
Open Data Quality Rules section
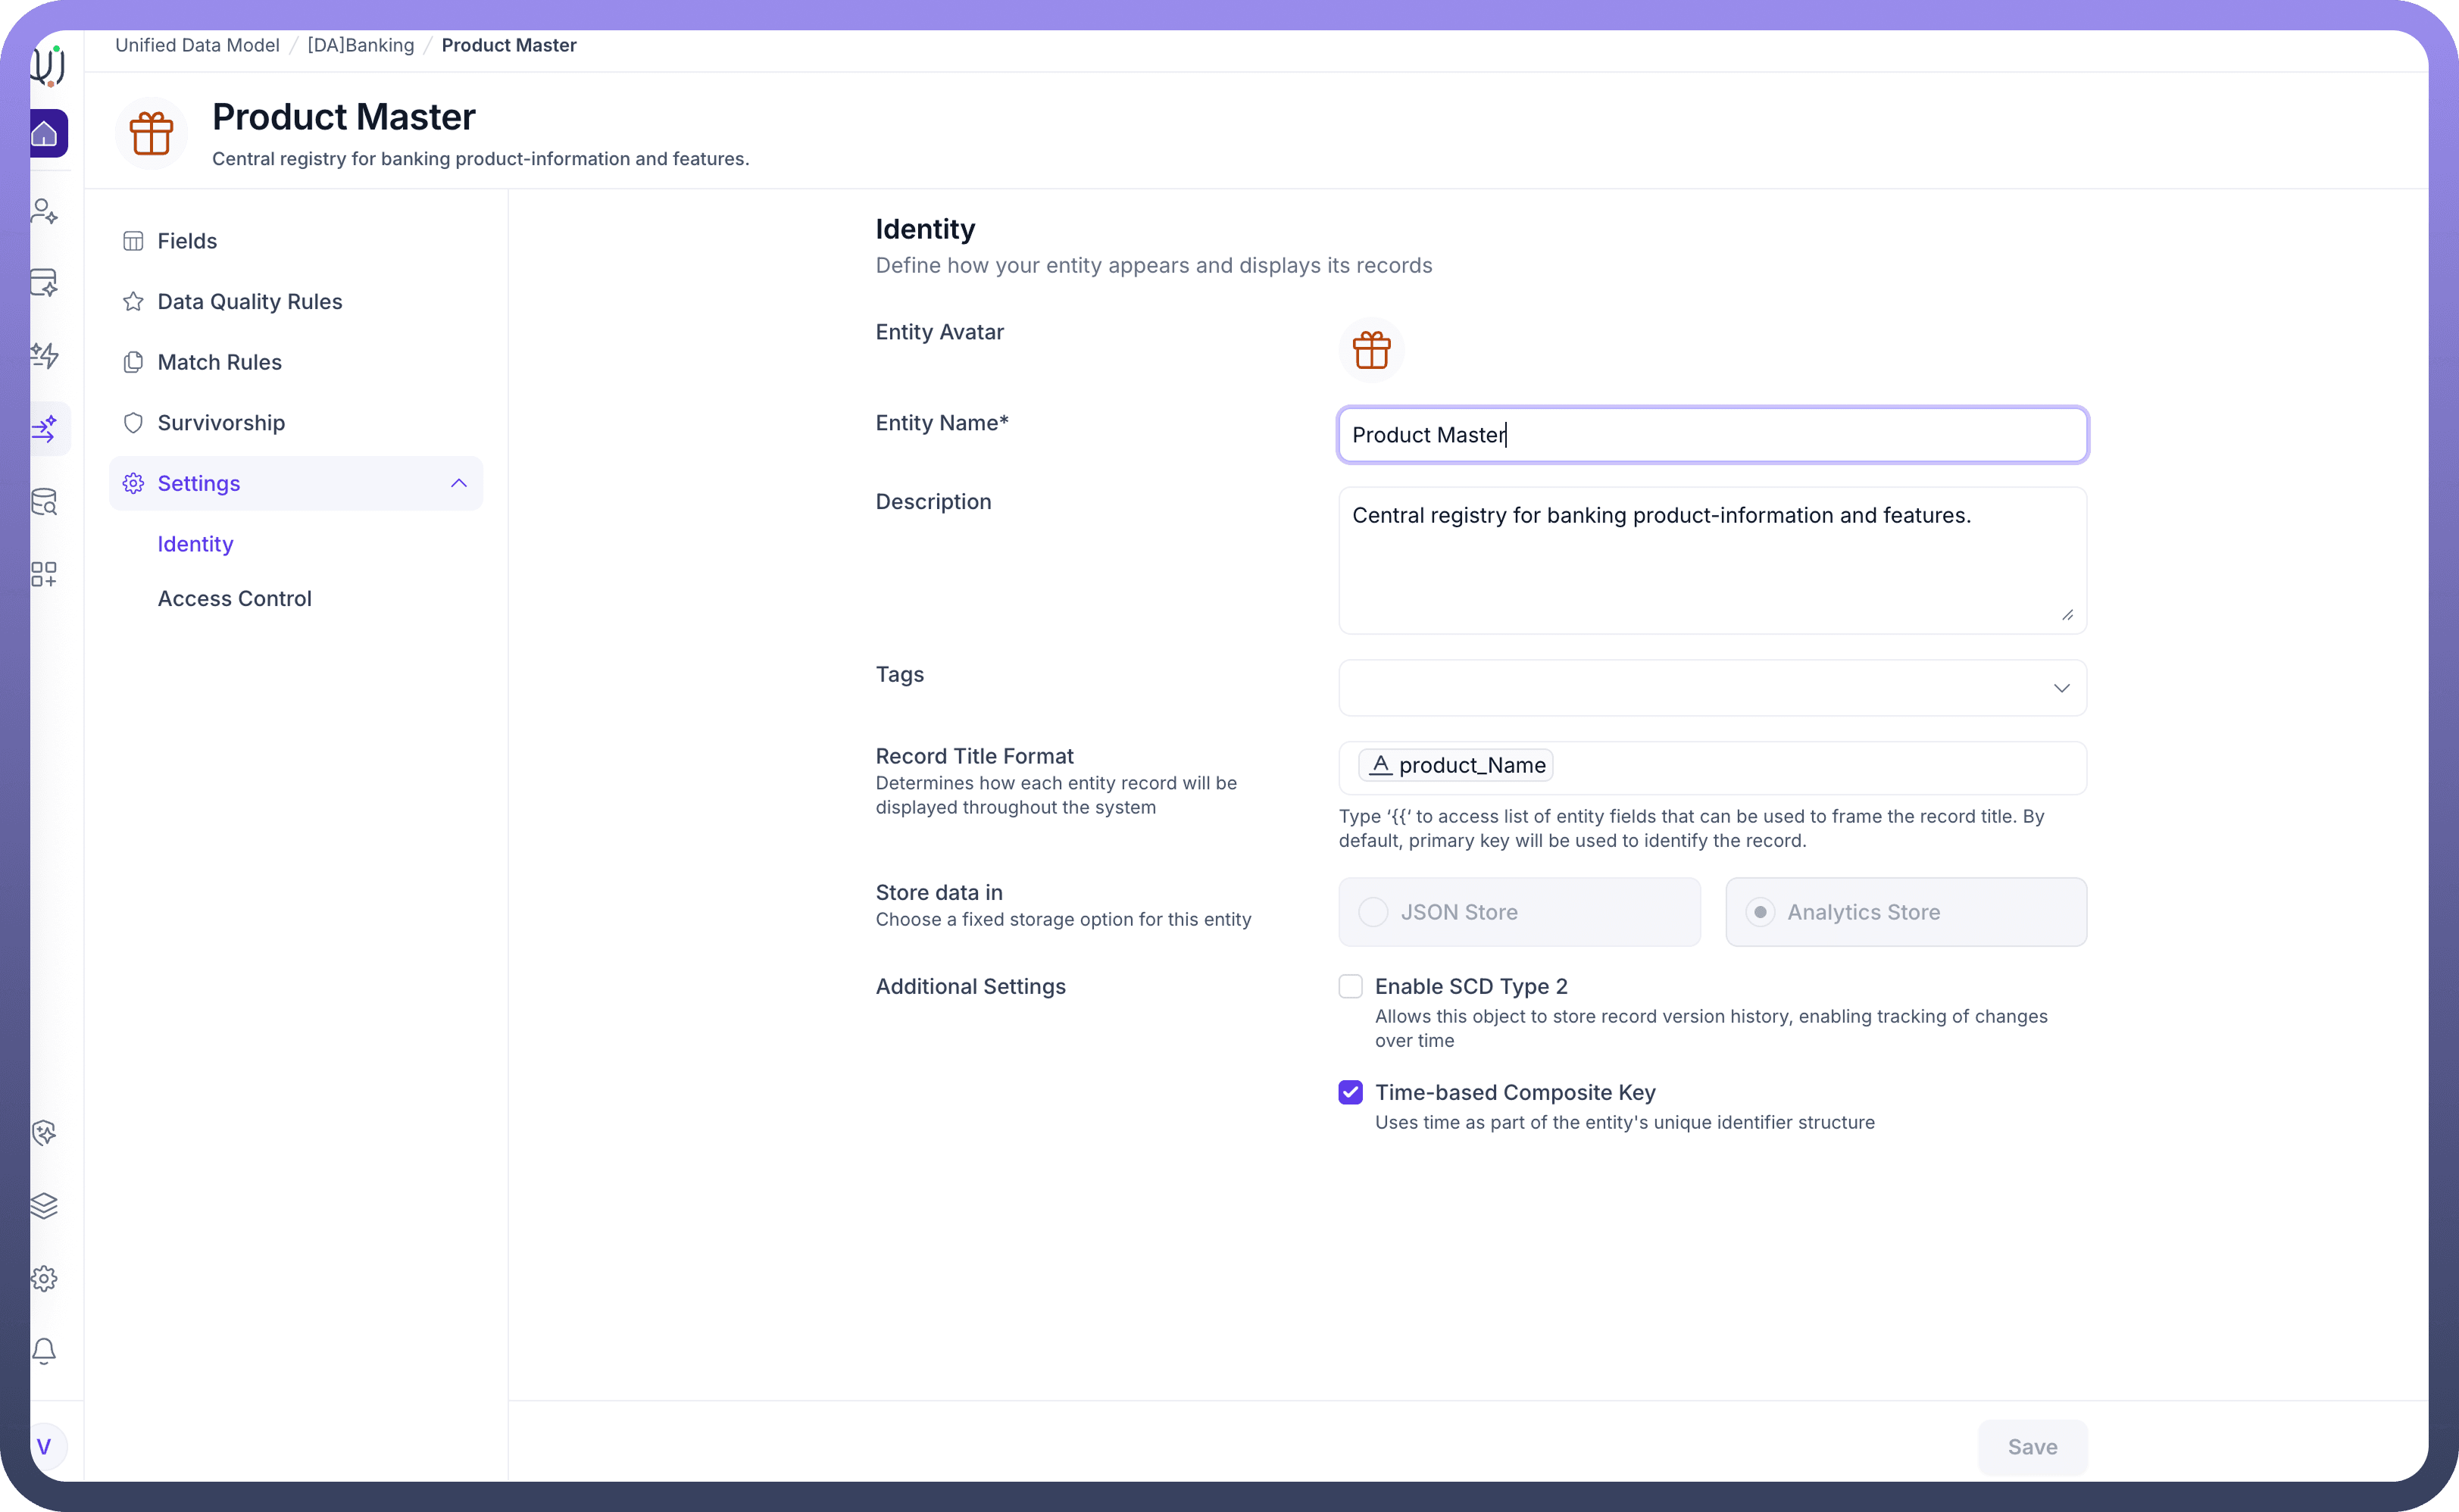(x=249, y=301)
